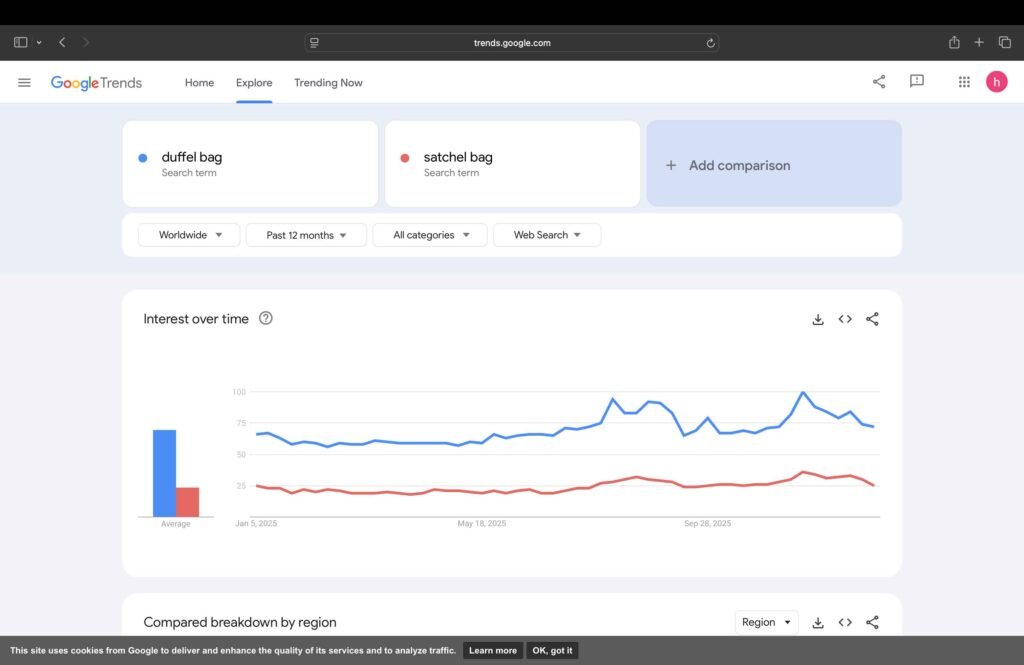Viewport: 1024px width, 665px height.
Task: Open the send feedback icon
Action: tap(916, 82)
